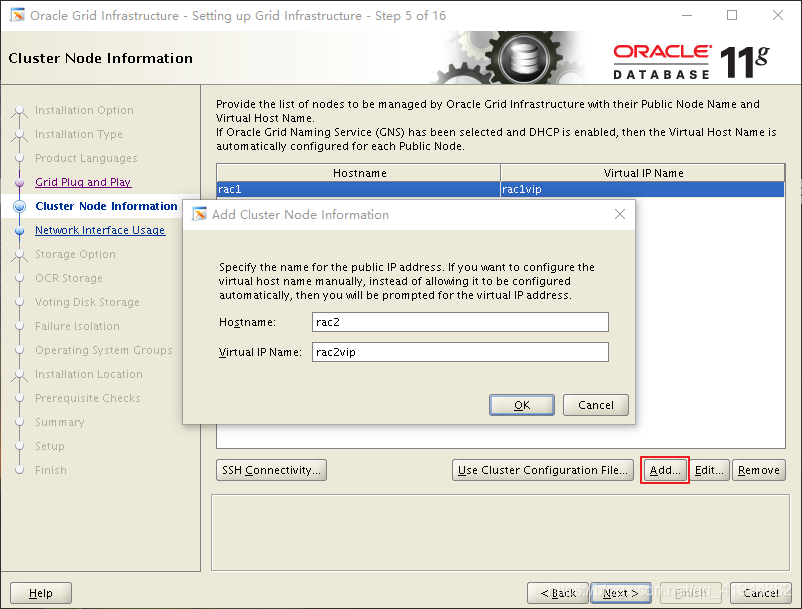Click OK in Add Cluster Node dialog
802x609 pixels.
521,405
